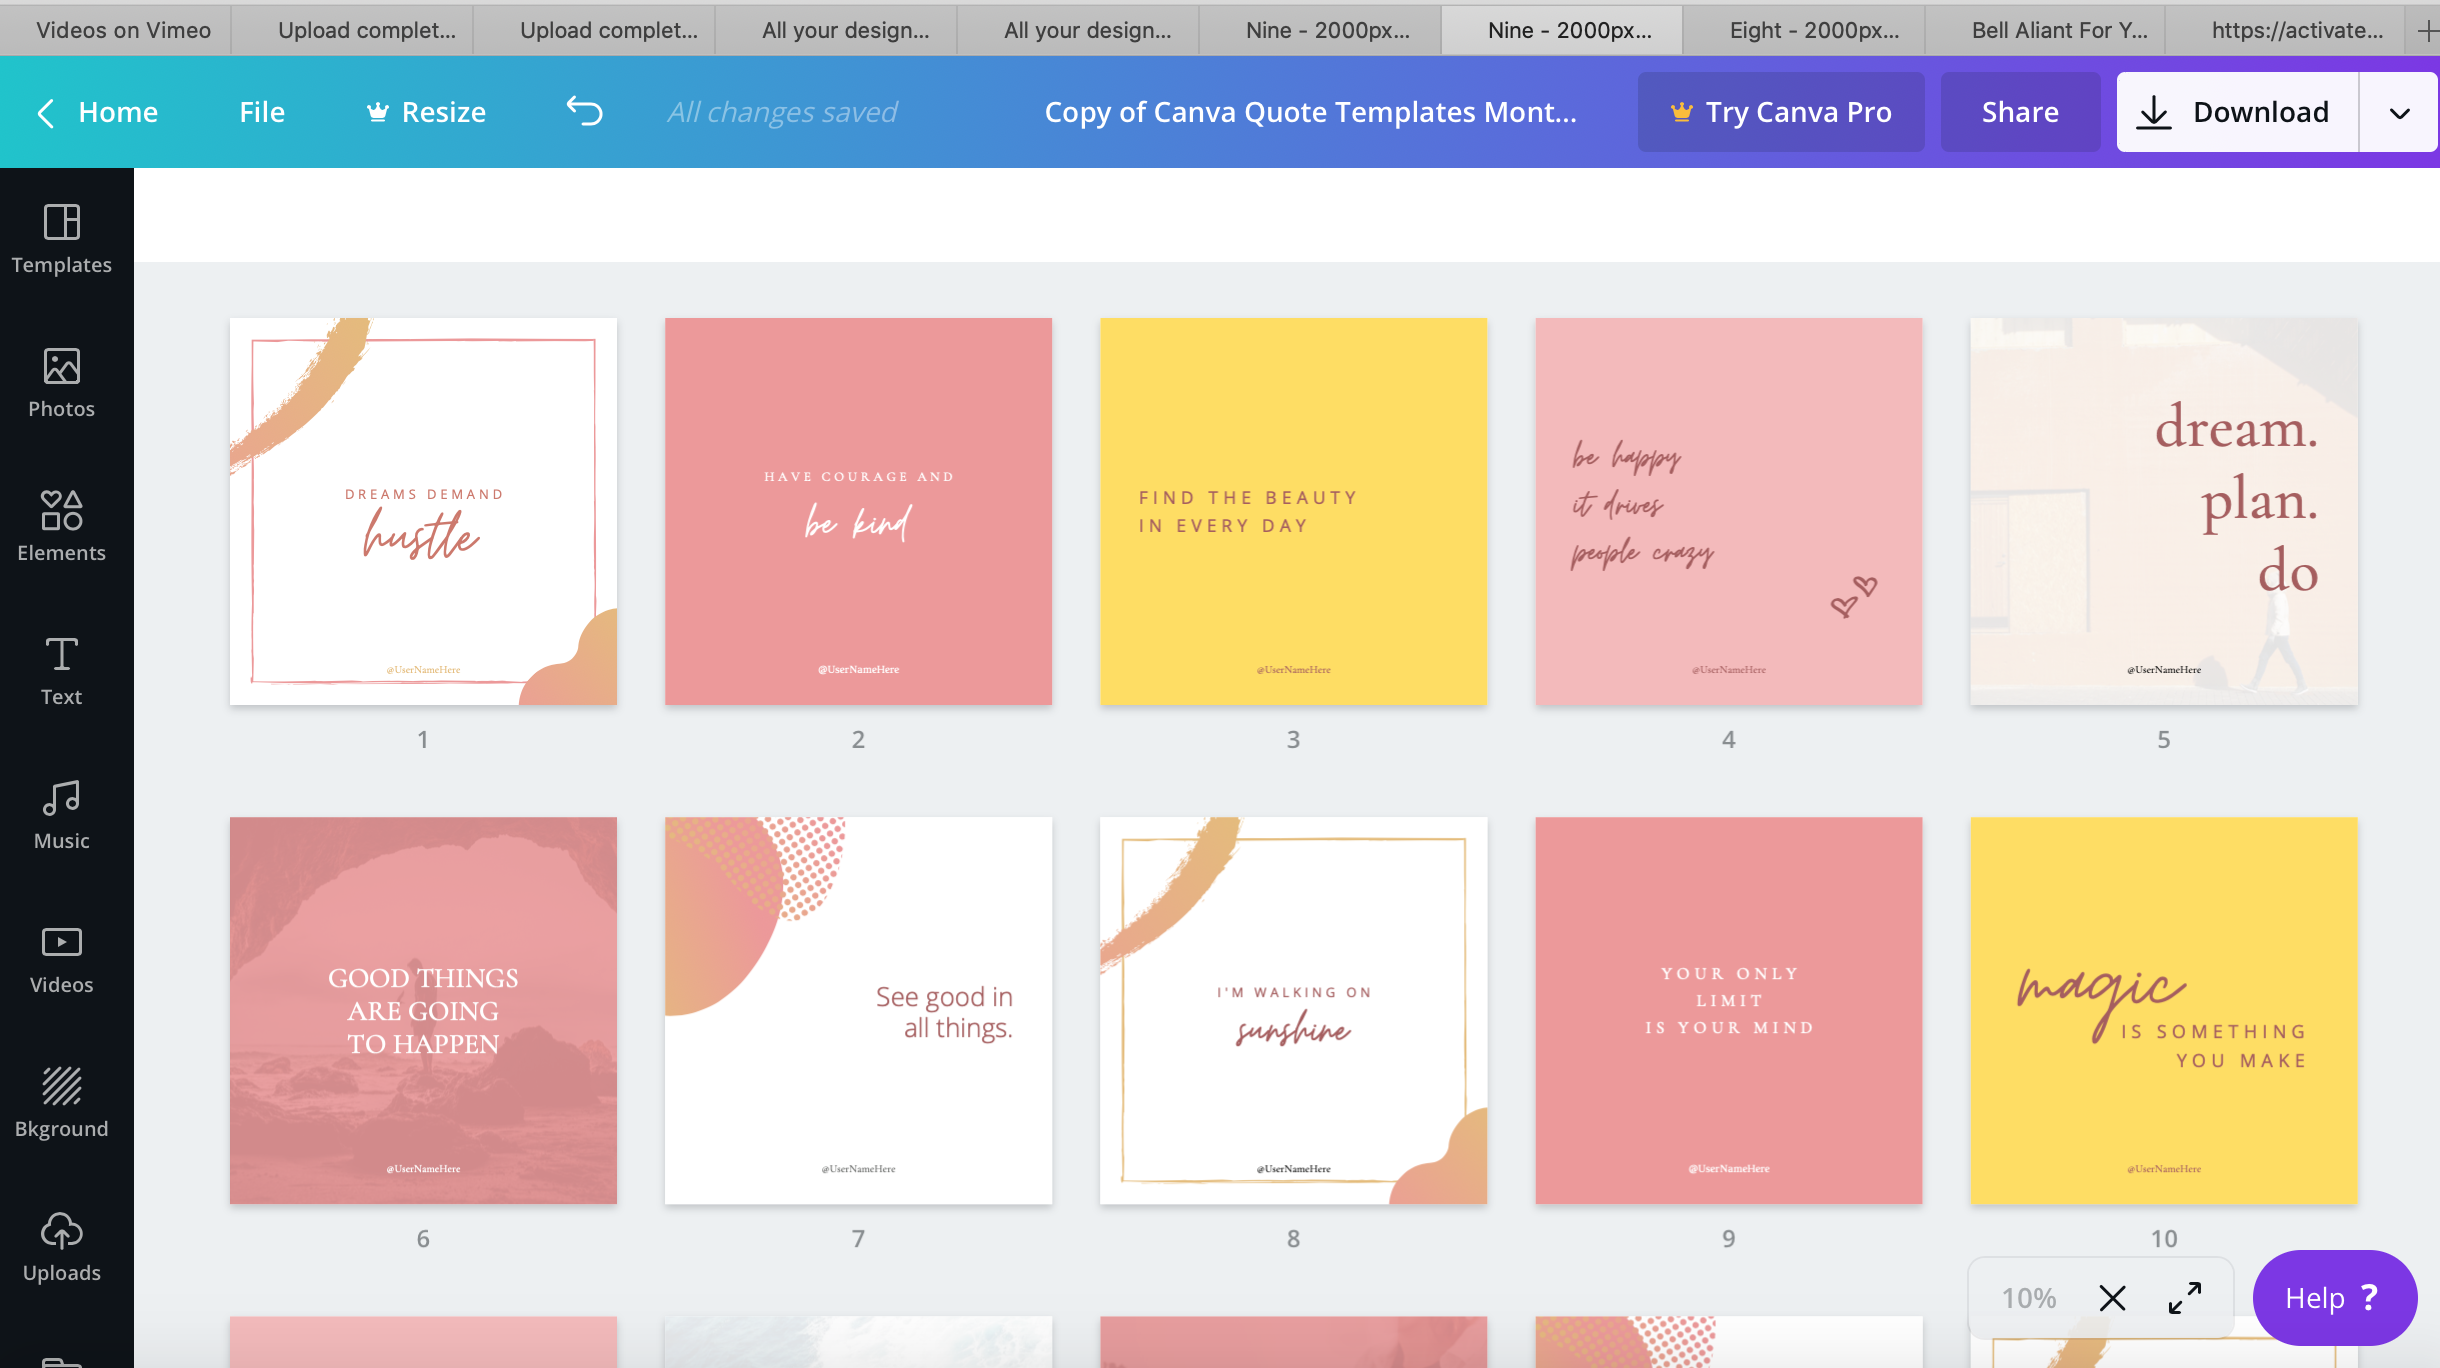This screenshot has height=1368, width=2440.
Task: Select page 5 'dream. plan. do' thumbnail
Action: point(2164,511)
